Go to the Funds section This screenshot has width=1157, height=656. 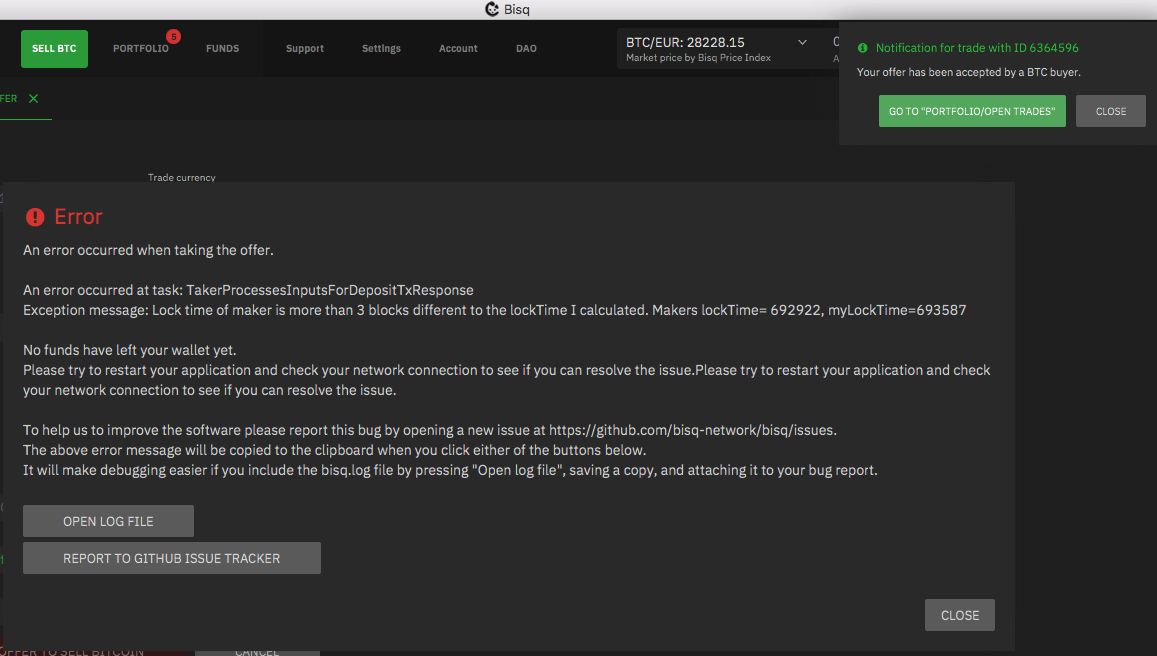[222, 49]
